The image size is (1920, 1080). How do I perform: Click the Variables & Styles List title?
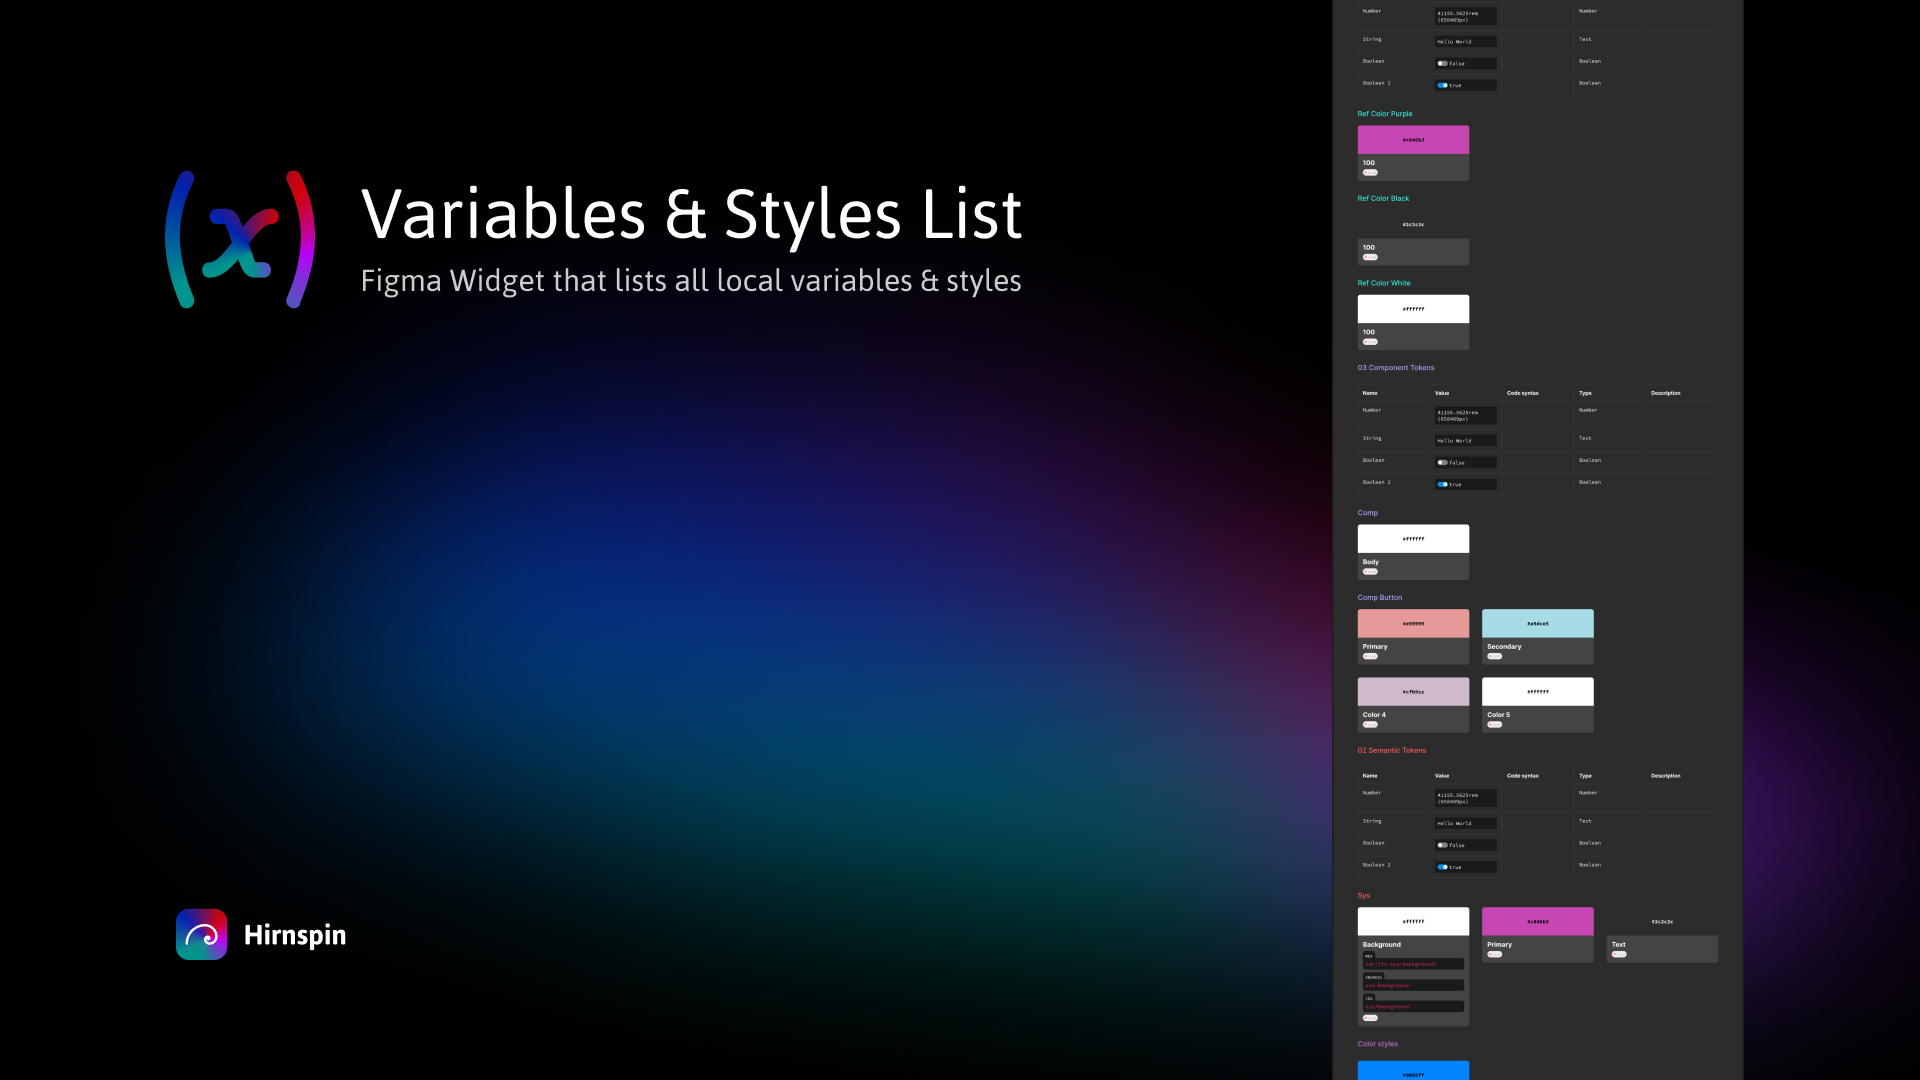click(x=691, y=214)
